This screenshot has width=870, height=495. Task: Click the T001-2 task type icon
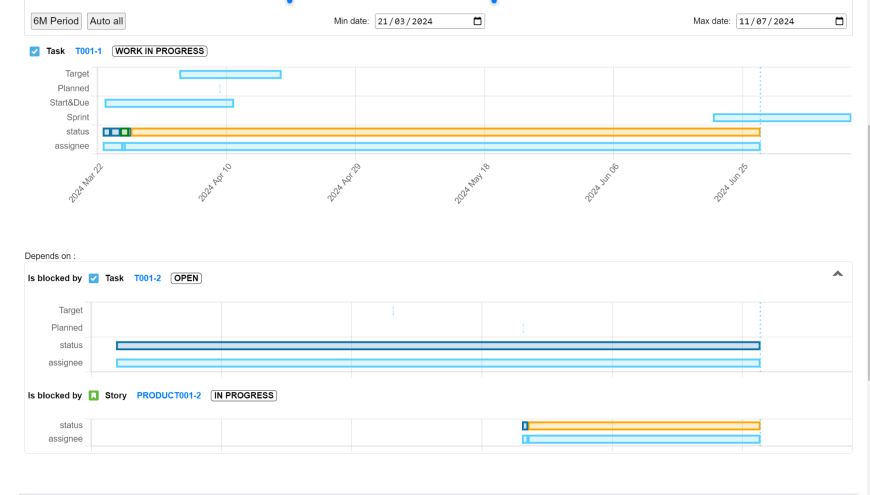[x=94, y=279]
